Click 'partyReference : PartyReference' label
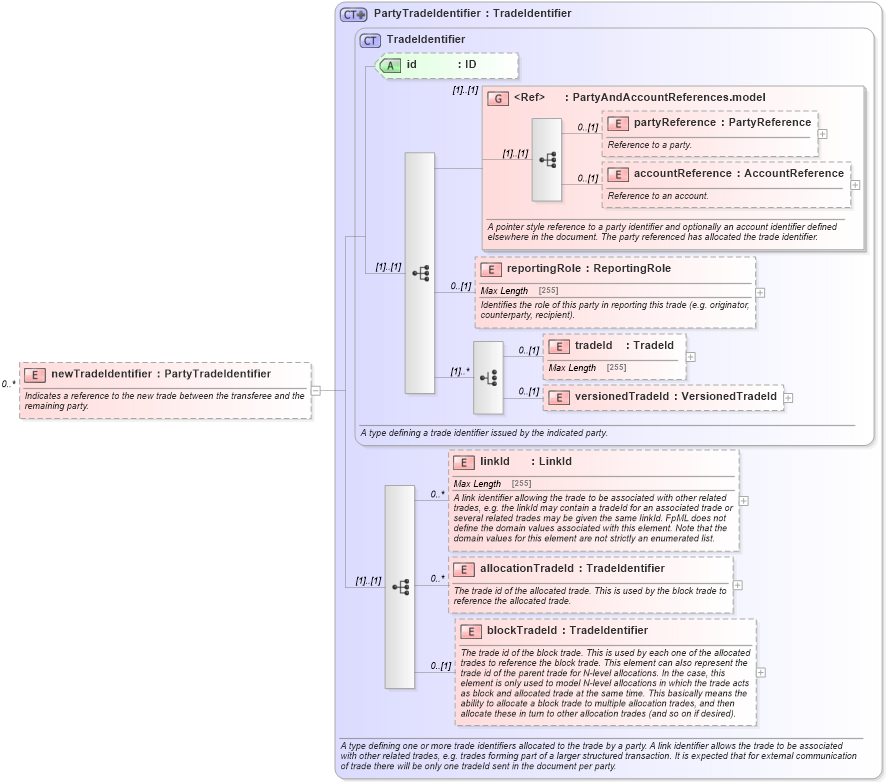The height and width of the screenshot is (782, 887). [x=722, y=122]
